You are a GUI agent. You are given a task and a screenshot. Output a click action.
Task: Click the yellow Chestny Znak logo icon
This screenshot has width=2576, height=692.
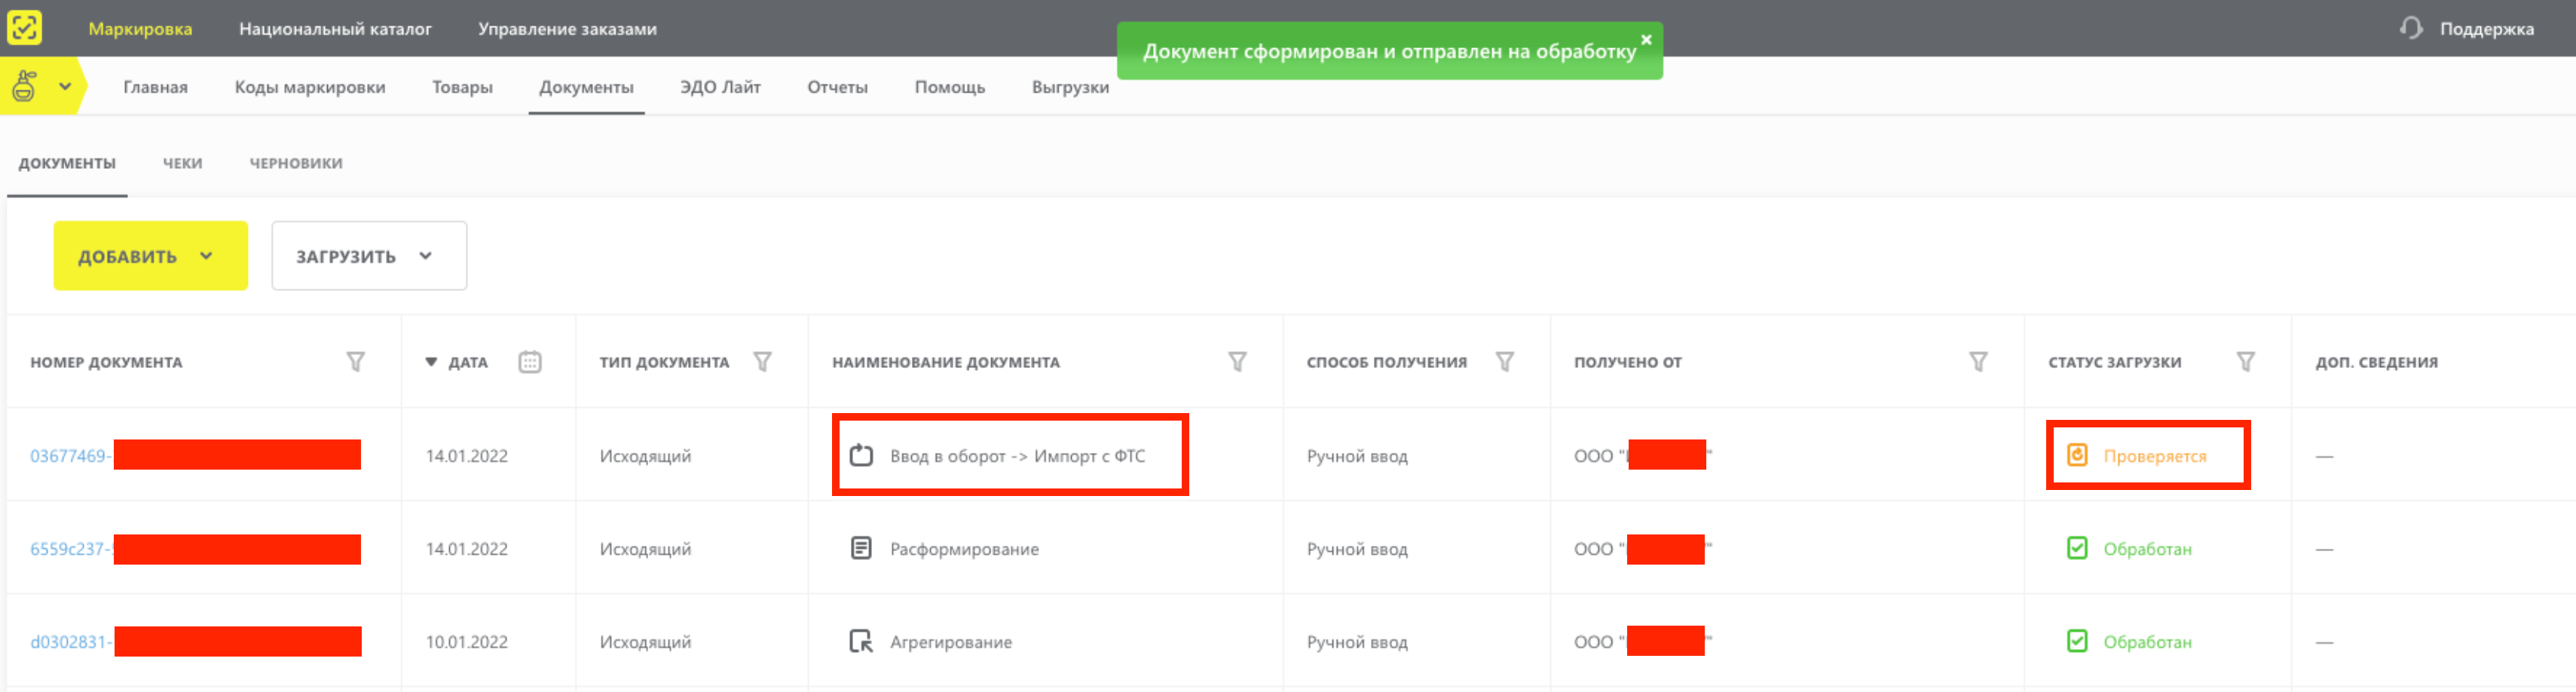click(24, 27)
